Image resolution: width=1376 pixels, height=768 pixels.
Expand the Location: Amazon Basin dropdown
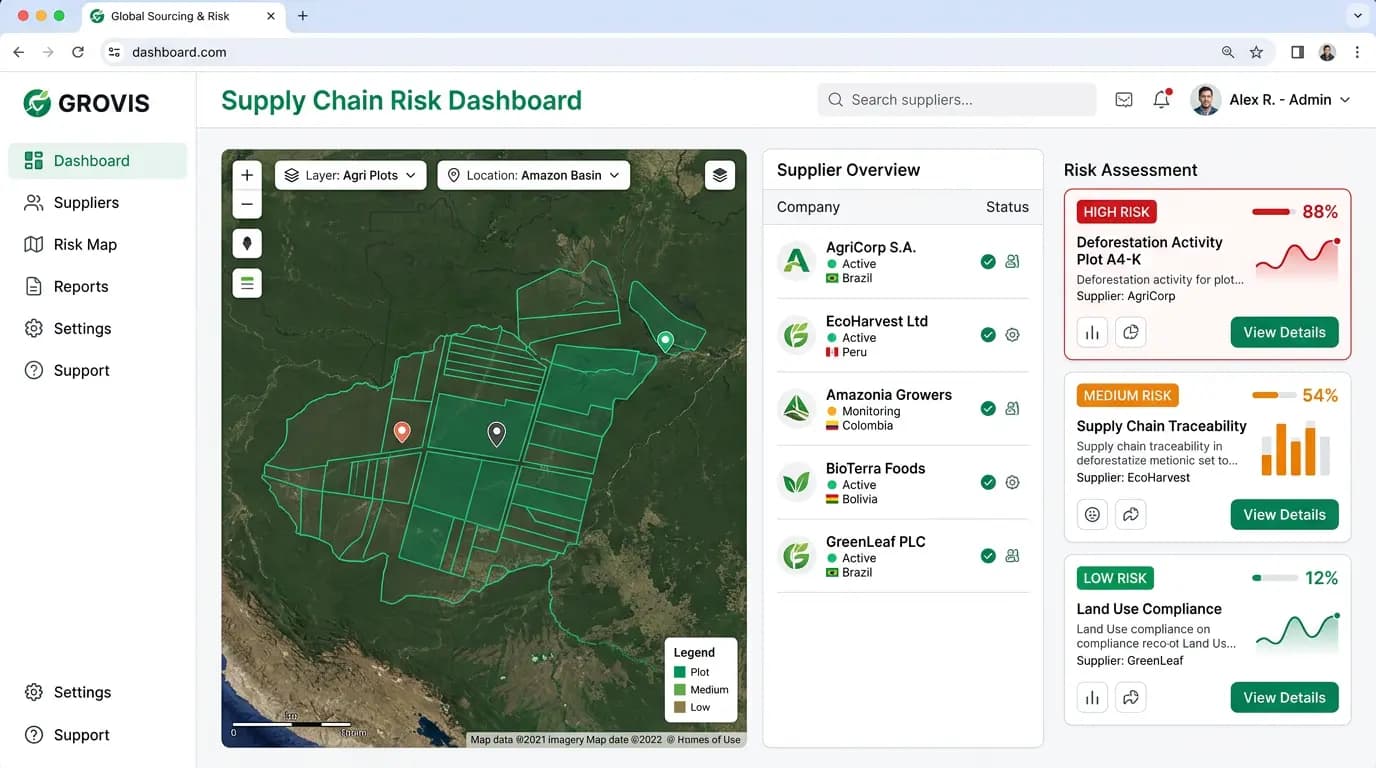coord(533,174)
